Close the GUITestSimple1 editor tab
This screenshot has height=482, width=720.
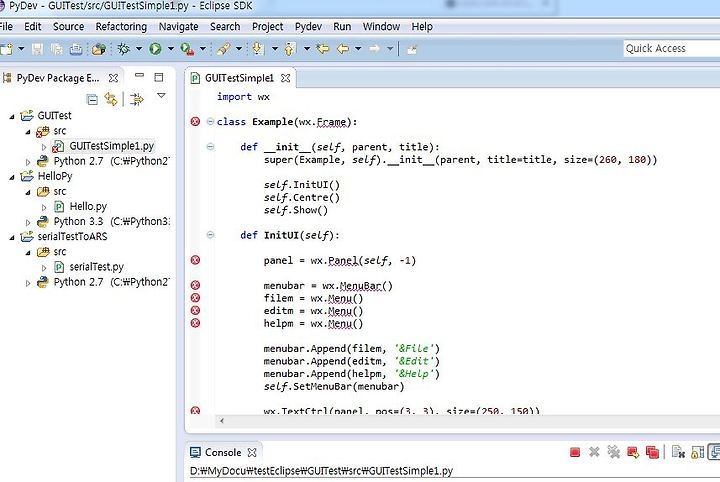[286, 78]
